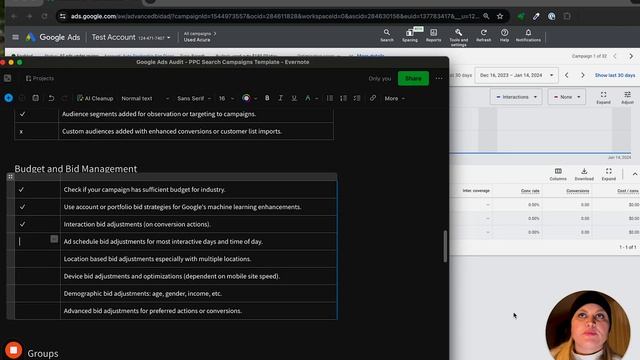Click the Evernote note scrollbar
This screenshot has width=640, height=360.
click(445, 246)
